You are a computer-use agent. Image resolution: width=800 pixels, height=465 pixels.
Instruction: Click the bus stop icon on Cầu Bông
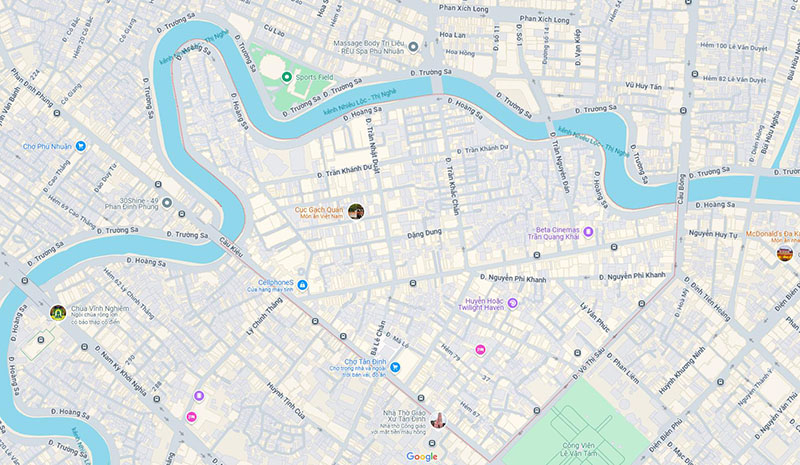click(683, 111)
